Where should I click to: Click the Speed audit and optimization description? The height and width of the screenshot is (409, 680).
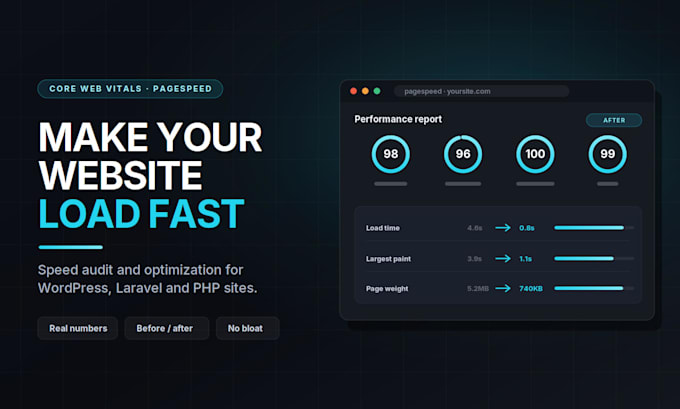point(147,279)
